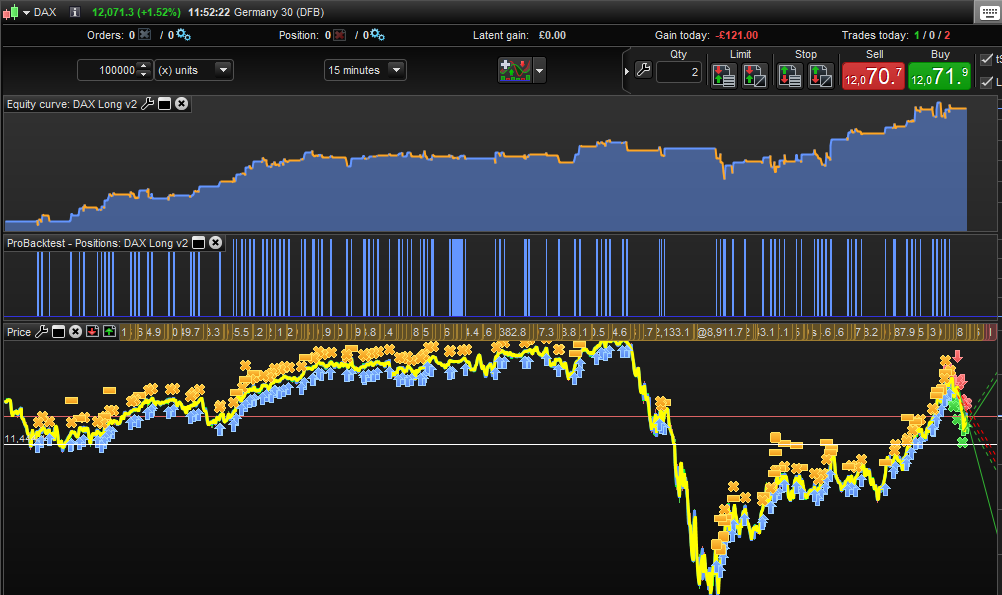Screen dimensions: 1002x595
Task: Open Orders settings gear icon
Action: (183, 35)
